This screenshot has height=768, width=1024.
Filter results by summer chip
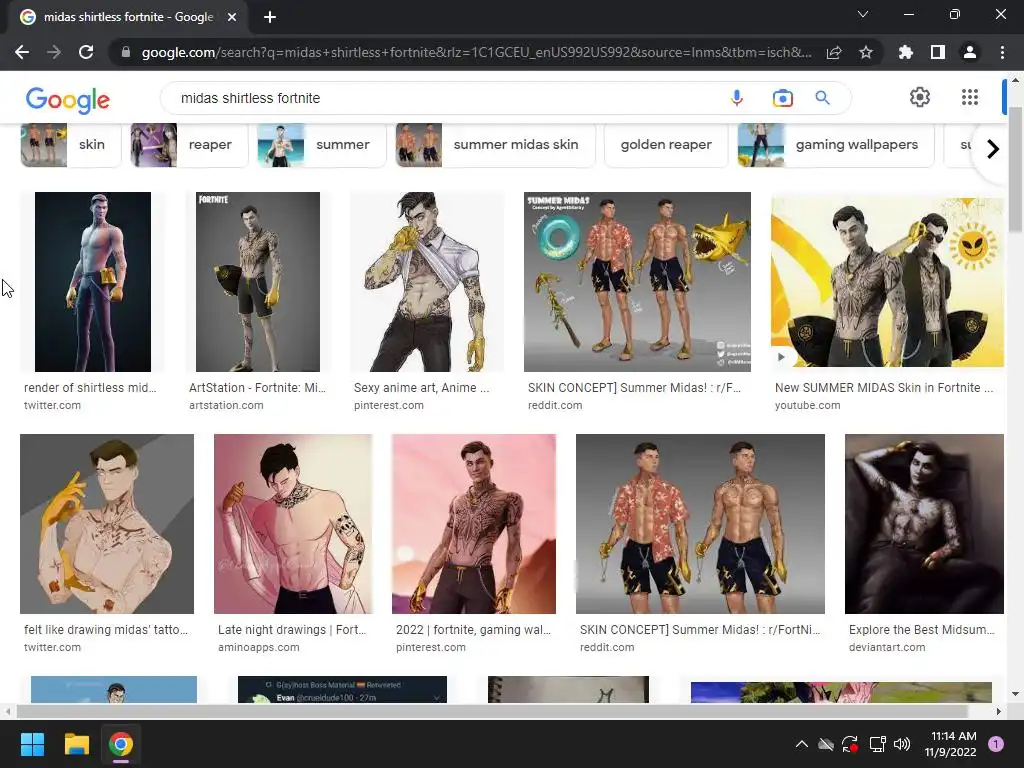[322, 145]
